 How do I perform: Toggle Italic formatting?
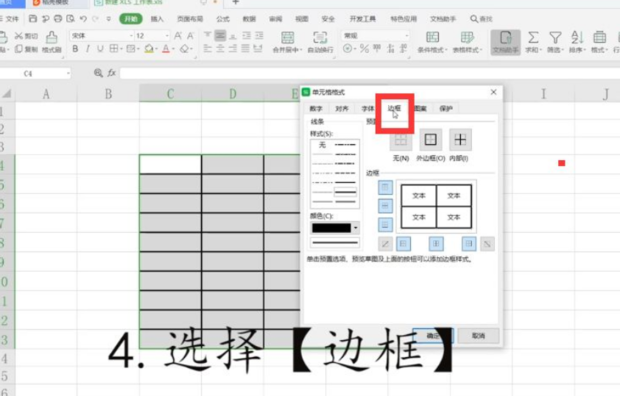(87, 49)
